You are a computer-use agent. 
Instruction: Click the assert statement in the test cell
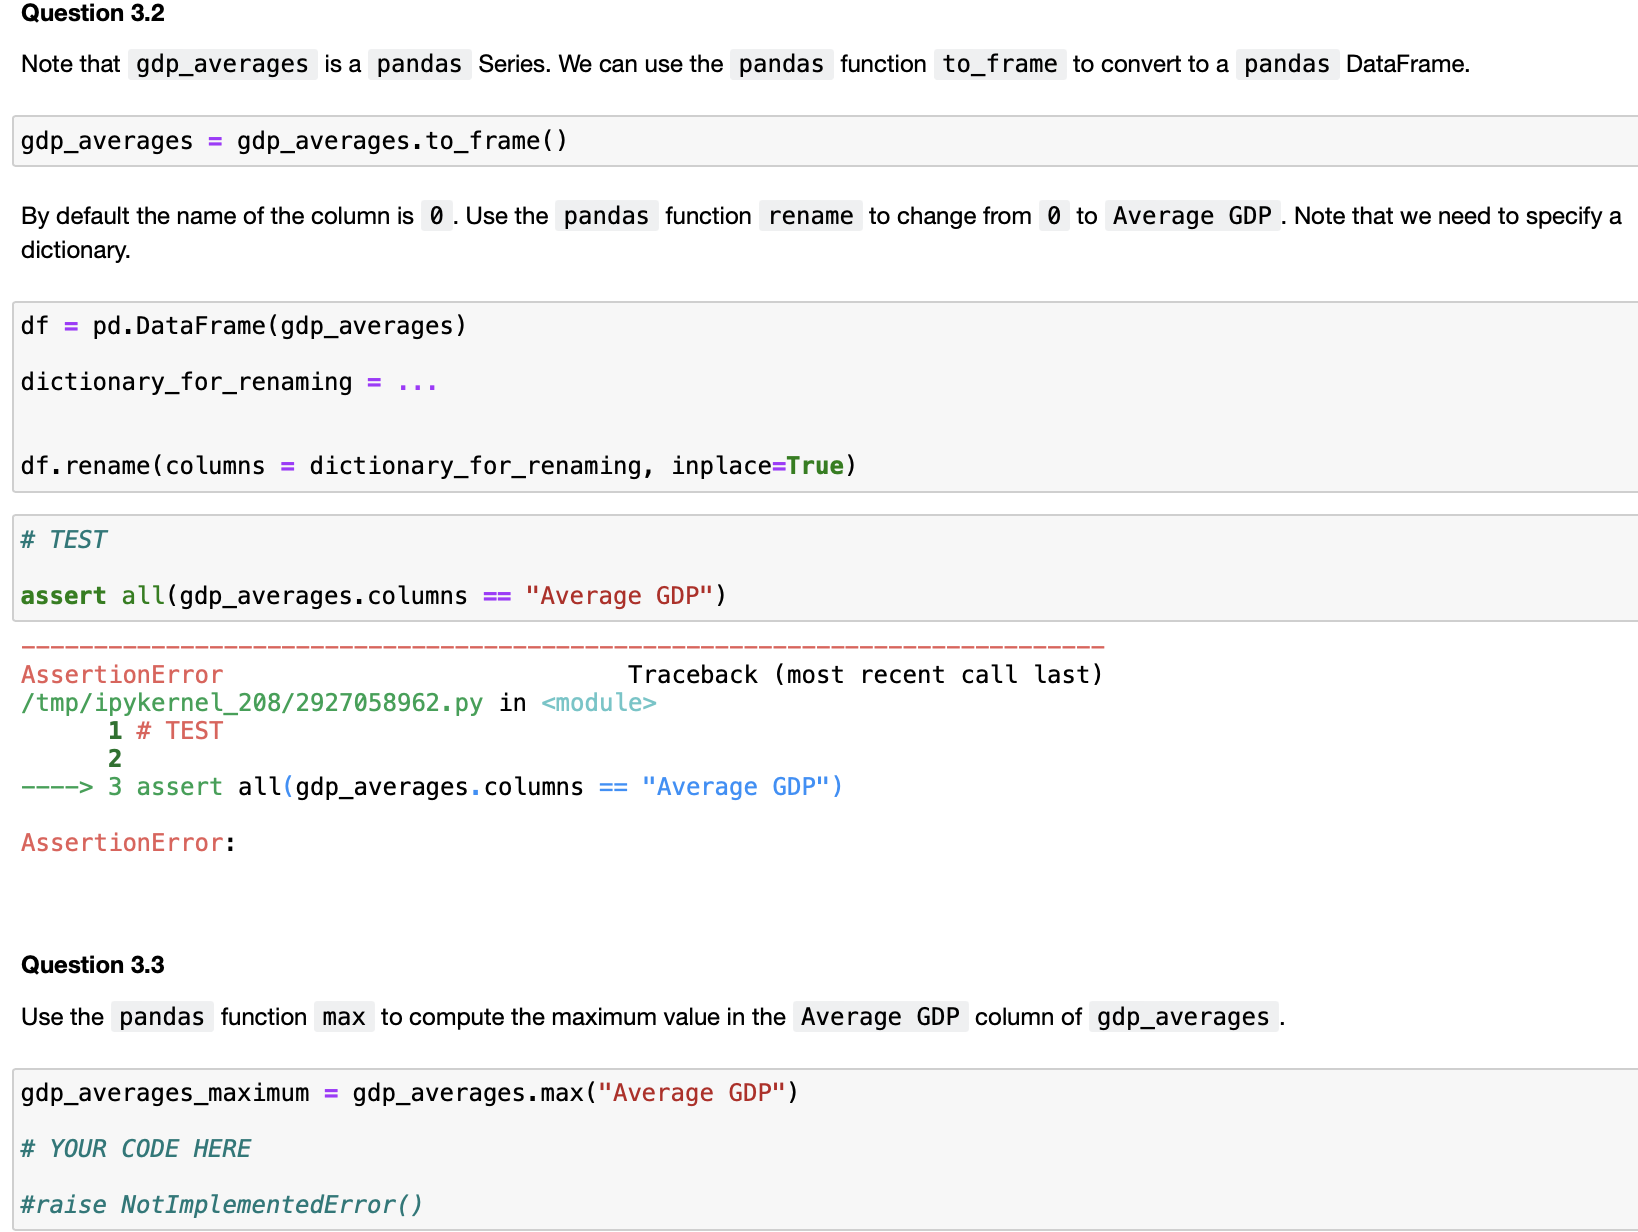[x=372, y=595]
